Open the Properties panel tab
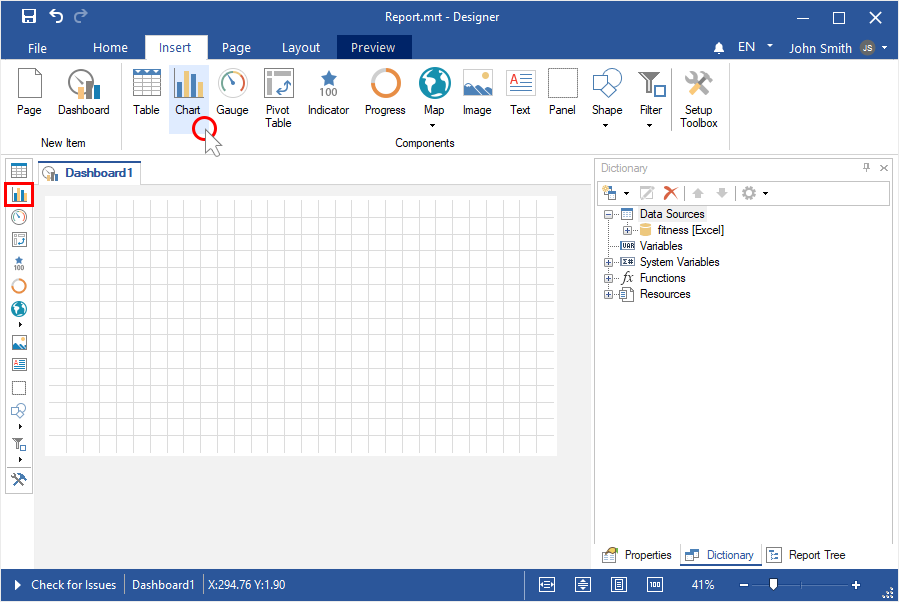 pyautogui.click(x=637, y=555)
